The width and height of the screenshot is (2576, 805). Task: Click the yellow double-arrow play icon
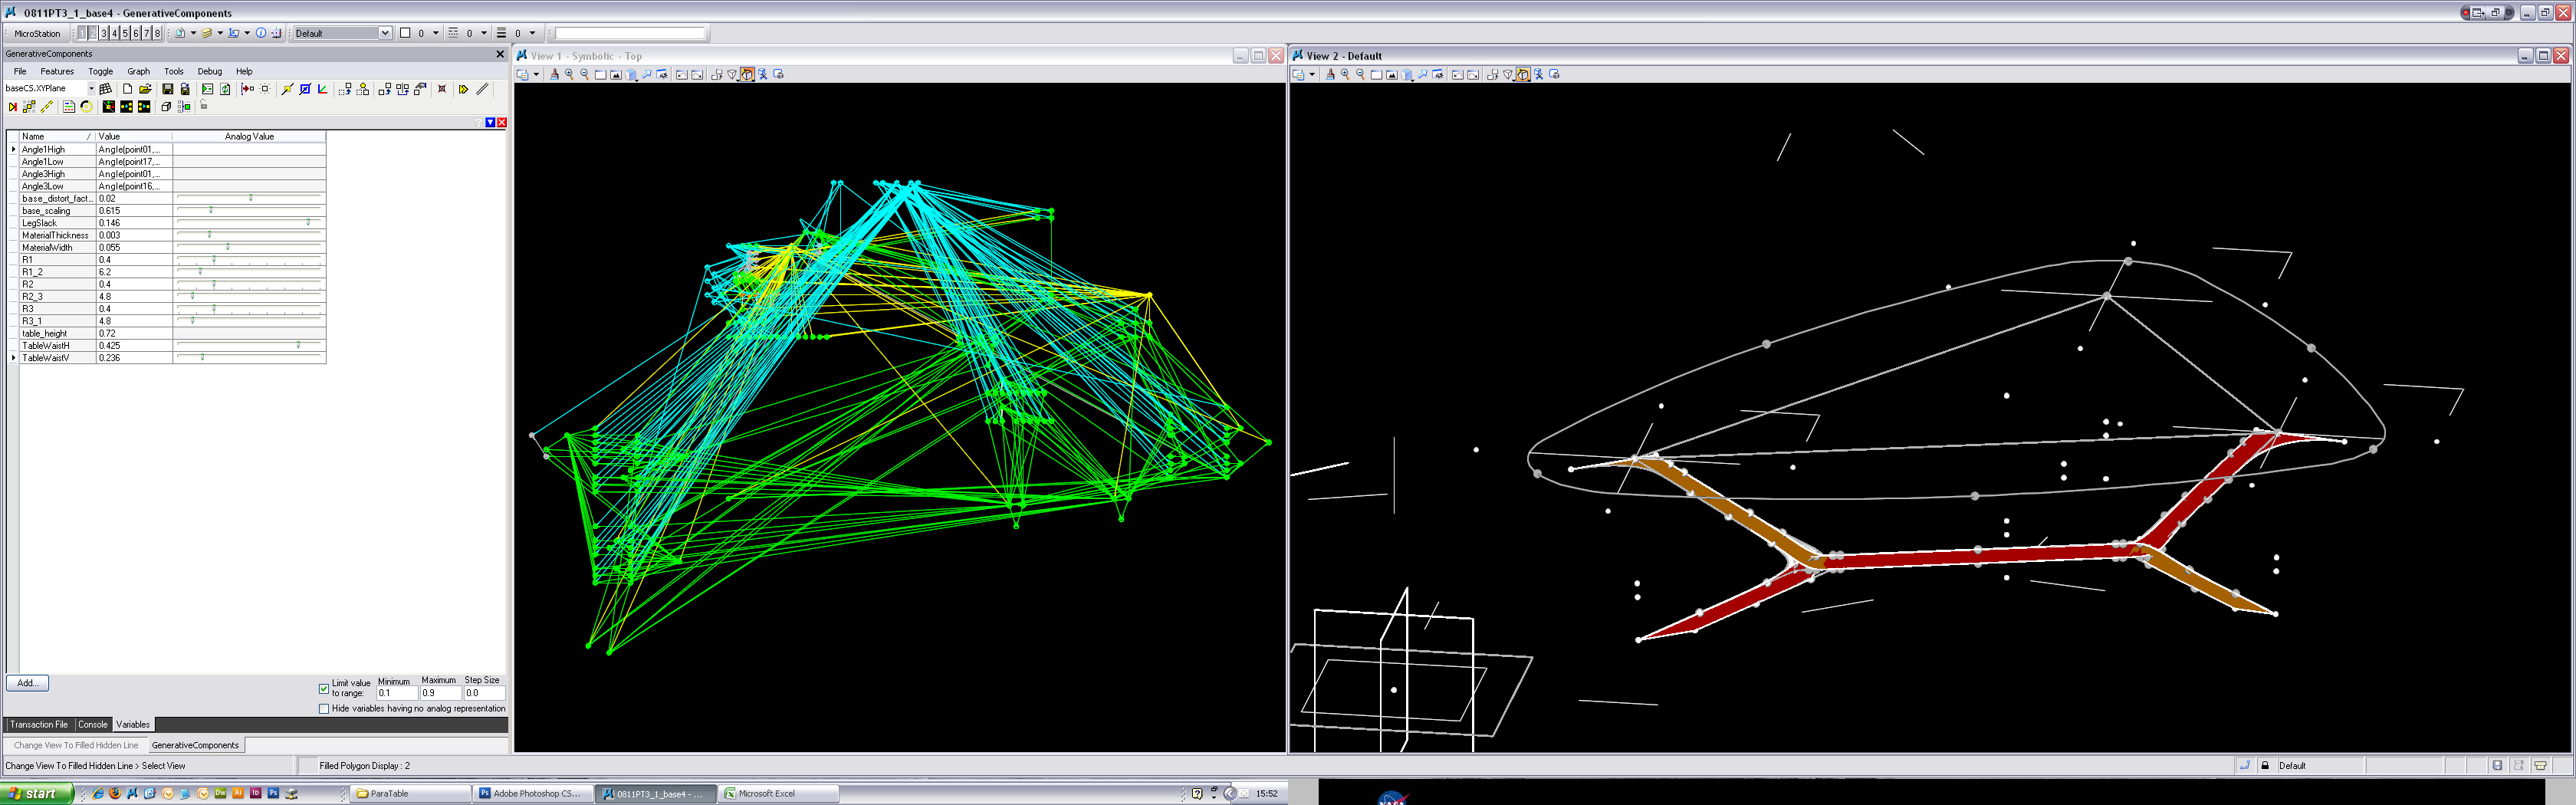[x=464, y=89]
